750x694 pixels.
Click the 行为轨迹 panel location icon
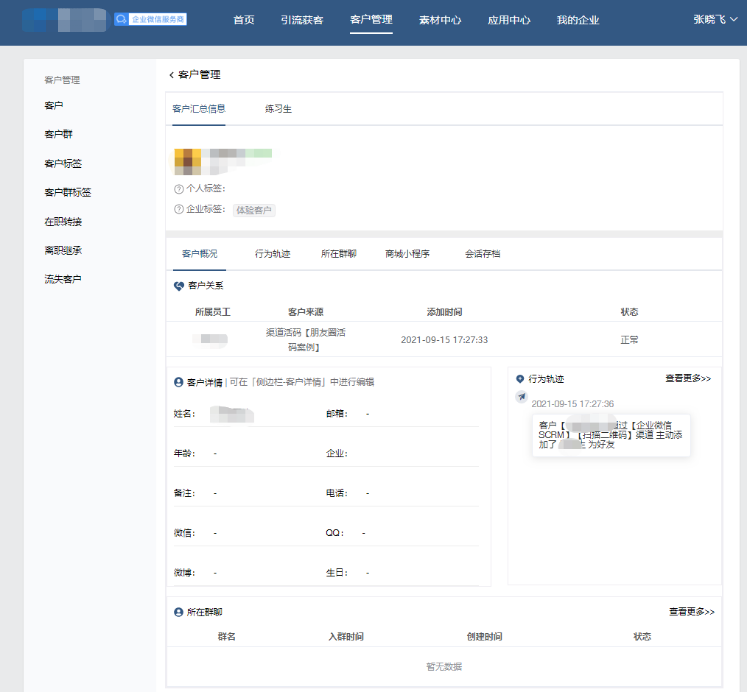(520, 379)
